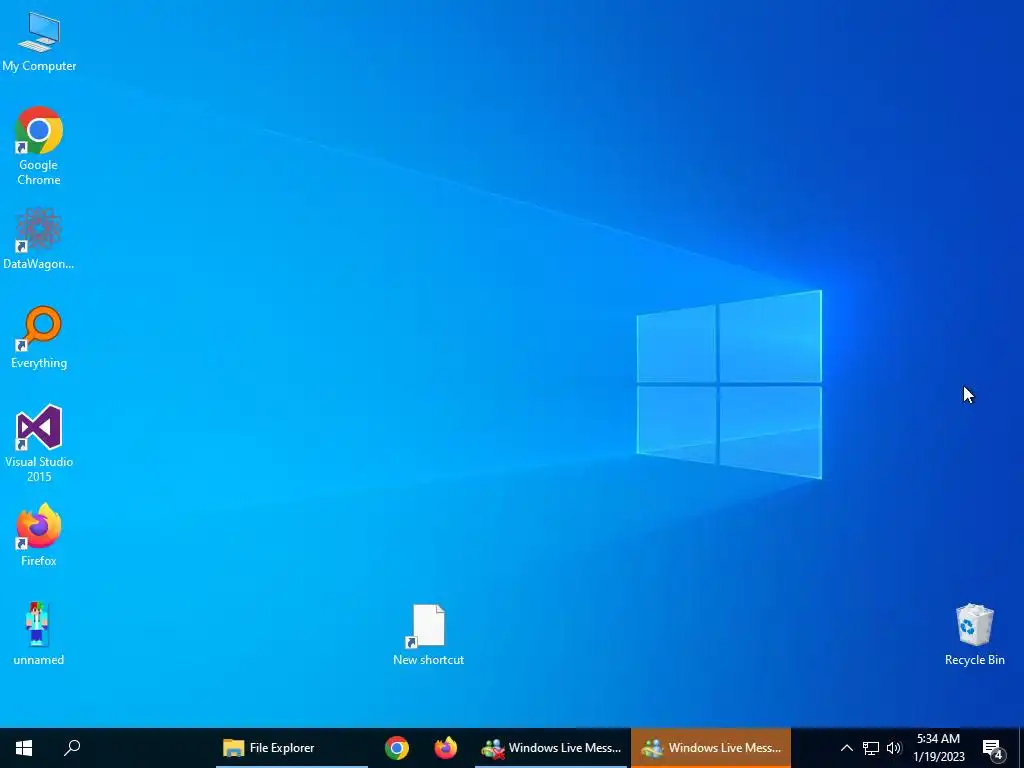Open the taskbar clock and date
Screen dimensions: 1024x768
point(938,748)
